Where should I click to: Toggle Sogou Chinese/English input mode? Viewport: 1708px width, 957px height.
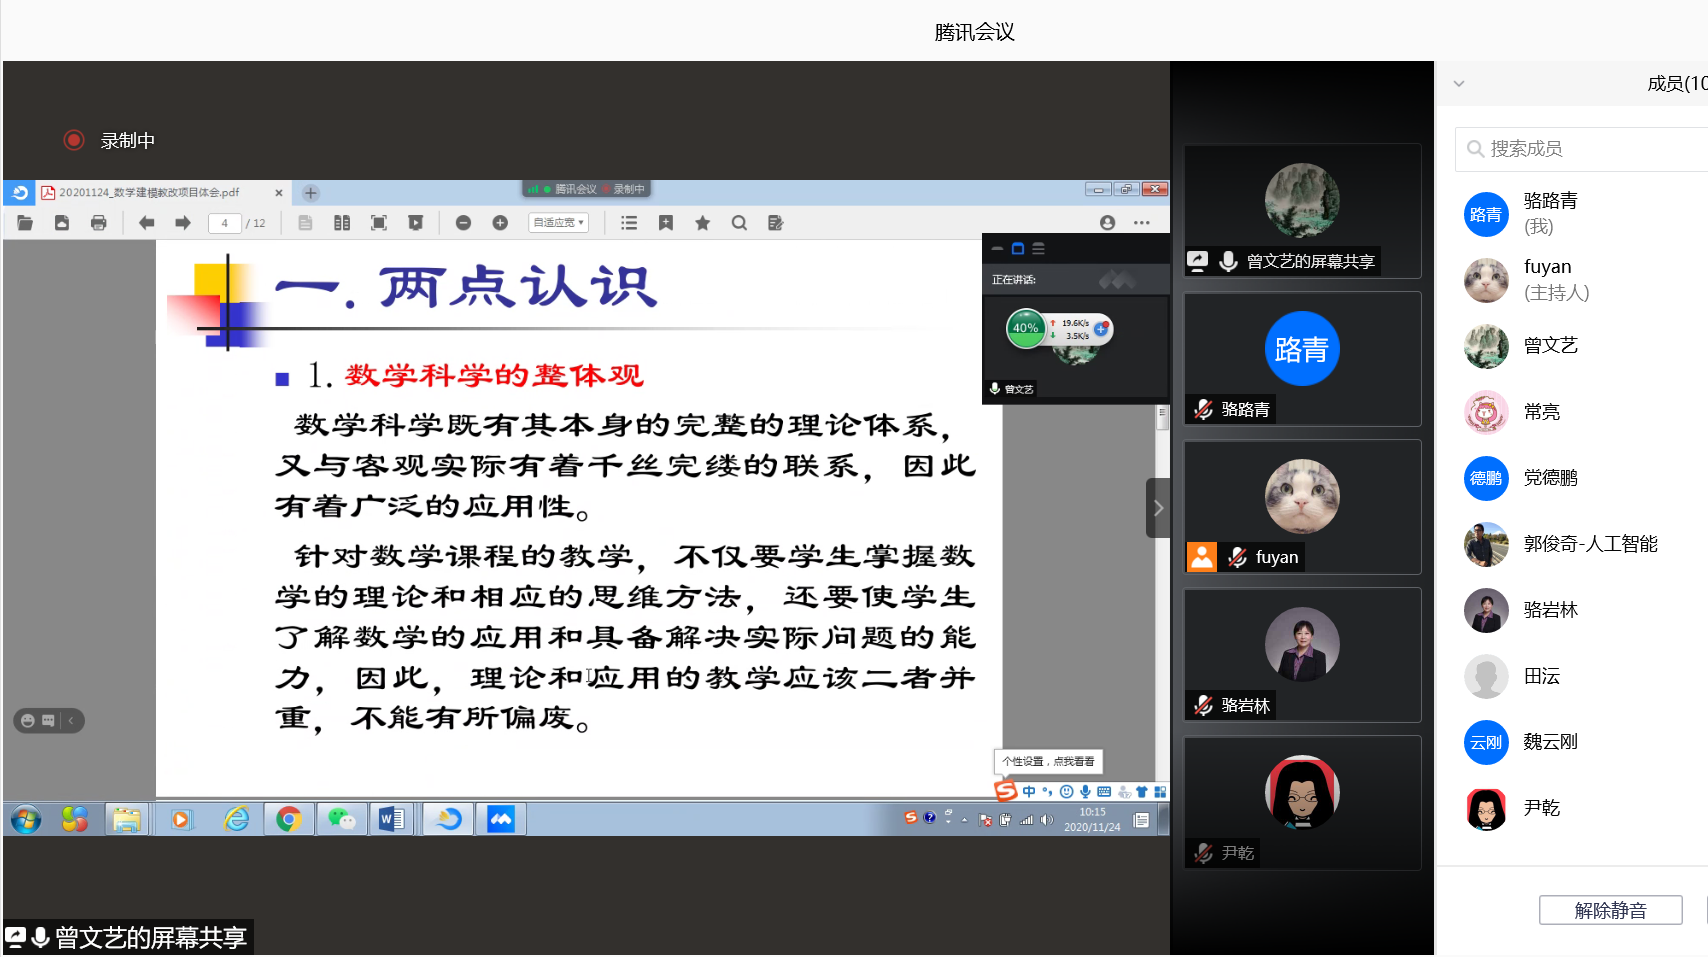click(1028, 792)
